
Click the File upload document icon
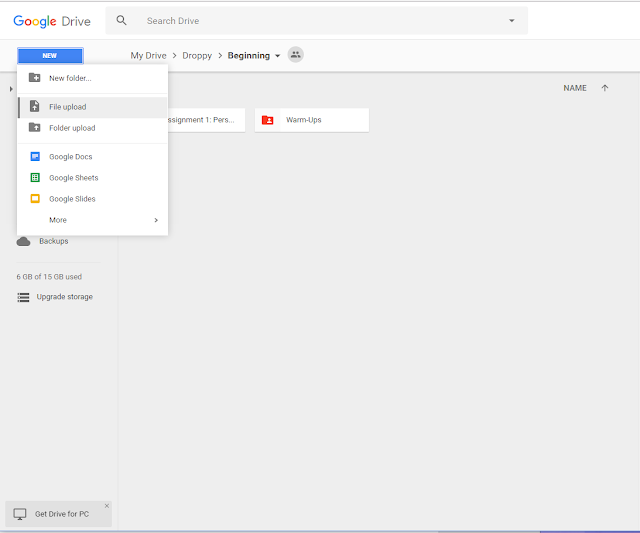pos(35,107)
